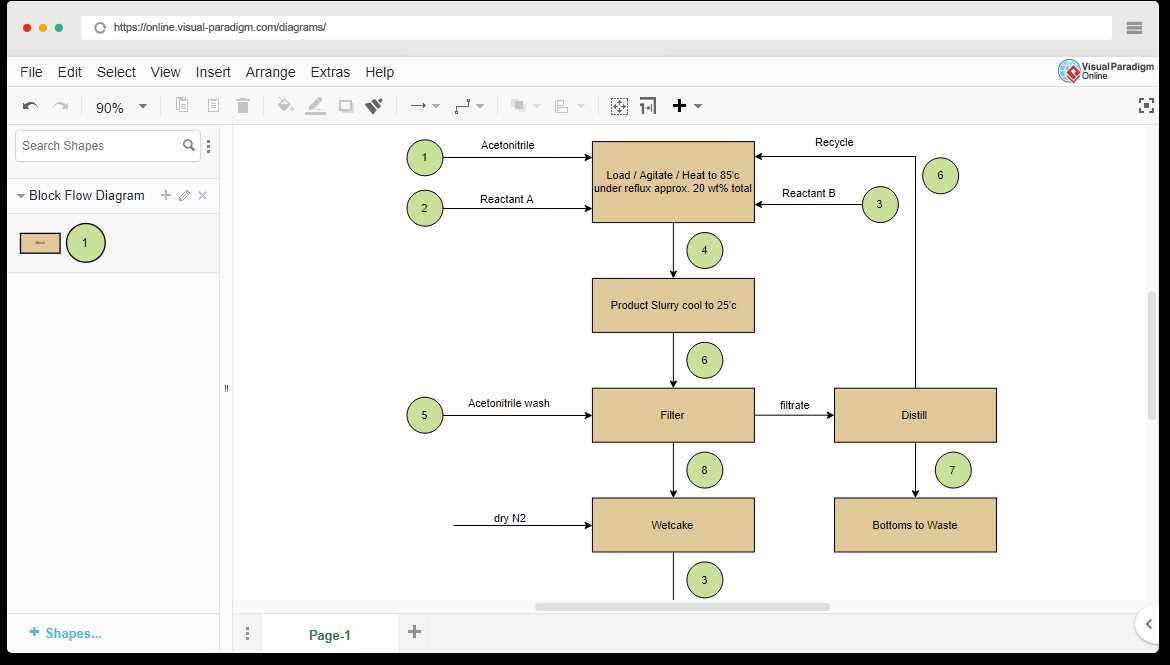This screenshot has height=665, width=1170.
Task: Expand the right format panel chevron
Action: pyautogui.click(x=1148, y=624)
